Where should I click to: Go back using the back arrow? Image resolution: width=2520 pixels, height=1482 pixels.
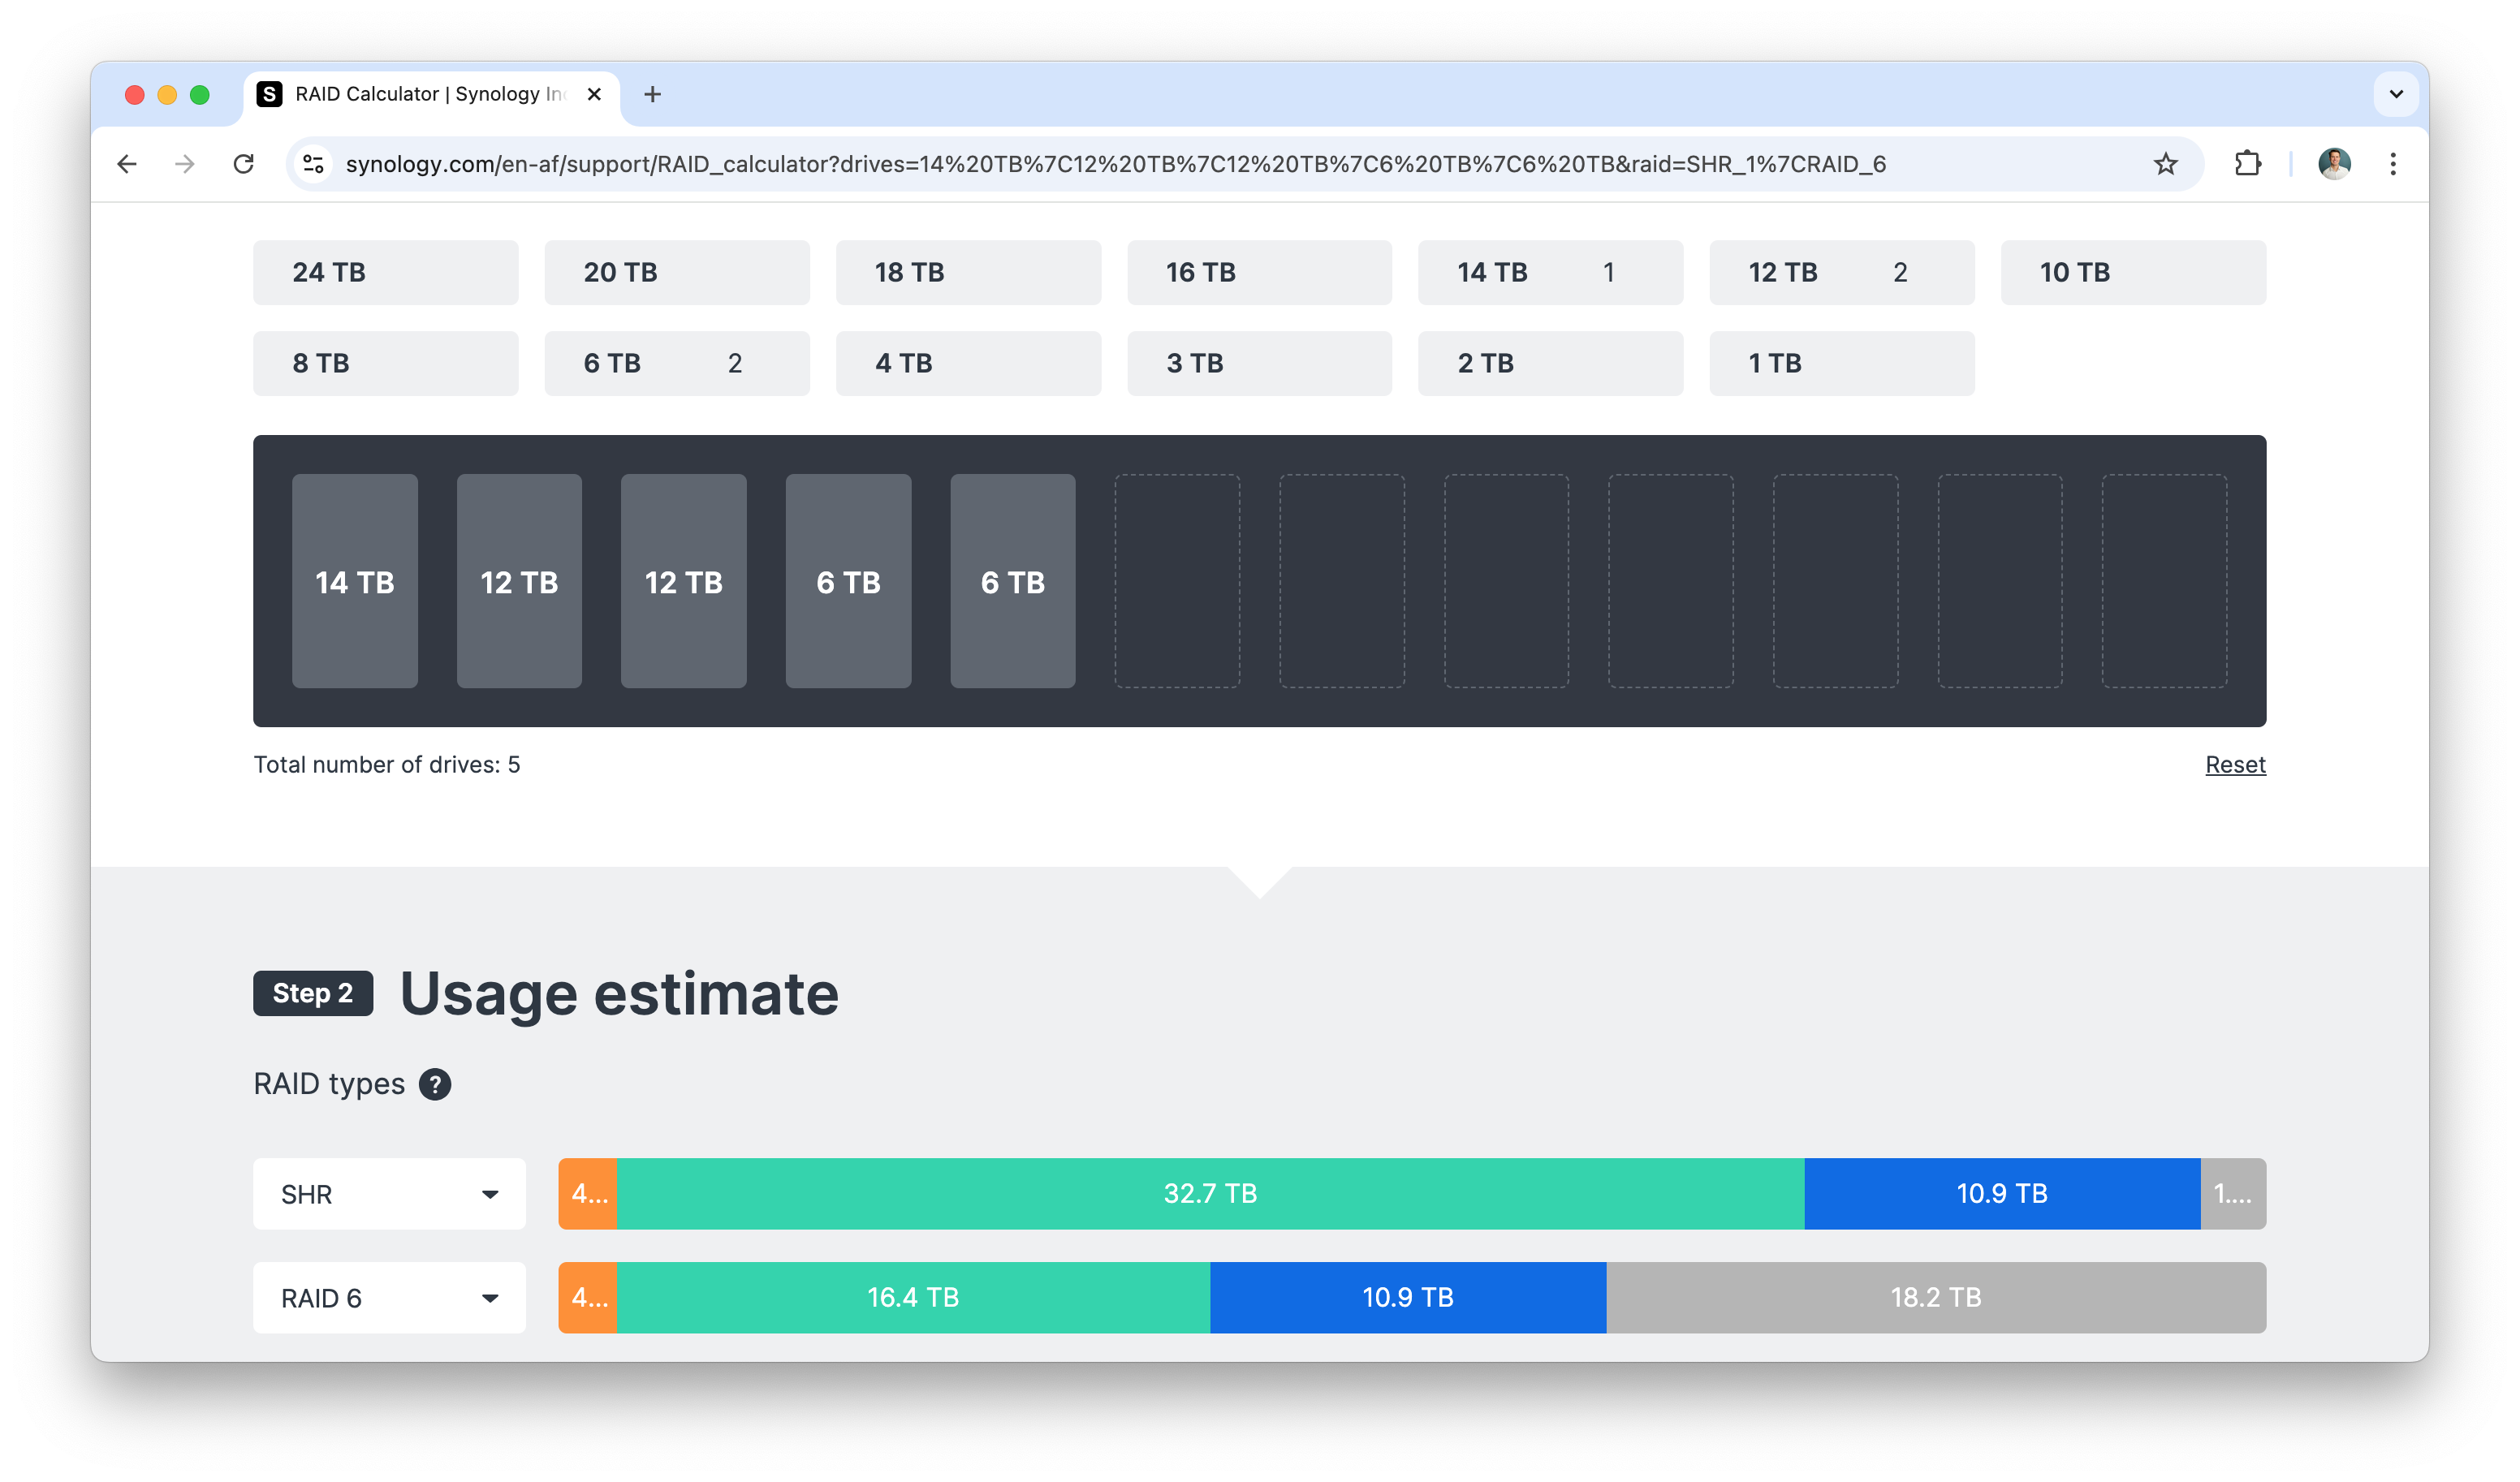127,164
